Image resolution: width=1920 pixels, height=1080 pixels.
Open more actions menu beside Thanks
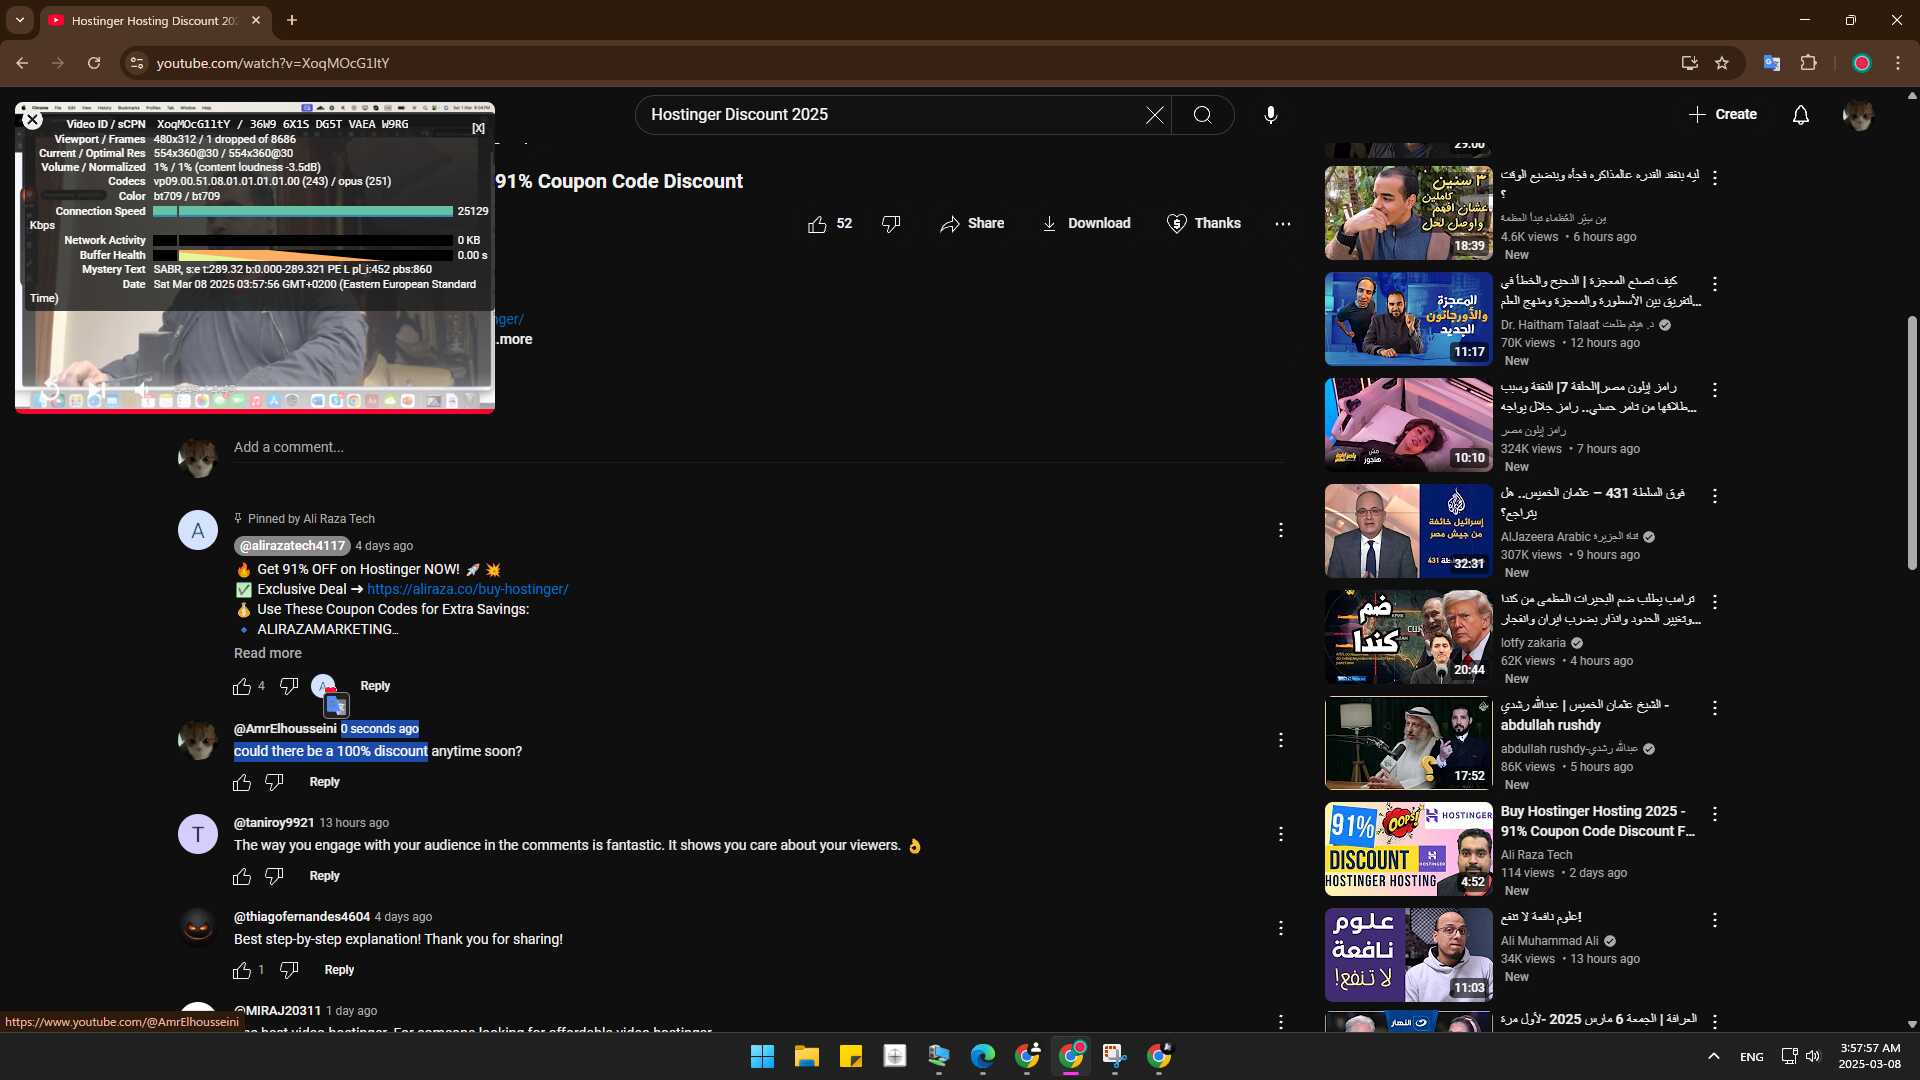coord(1283,224)
